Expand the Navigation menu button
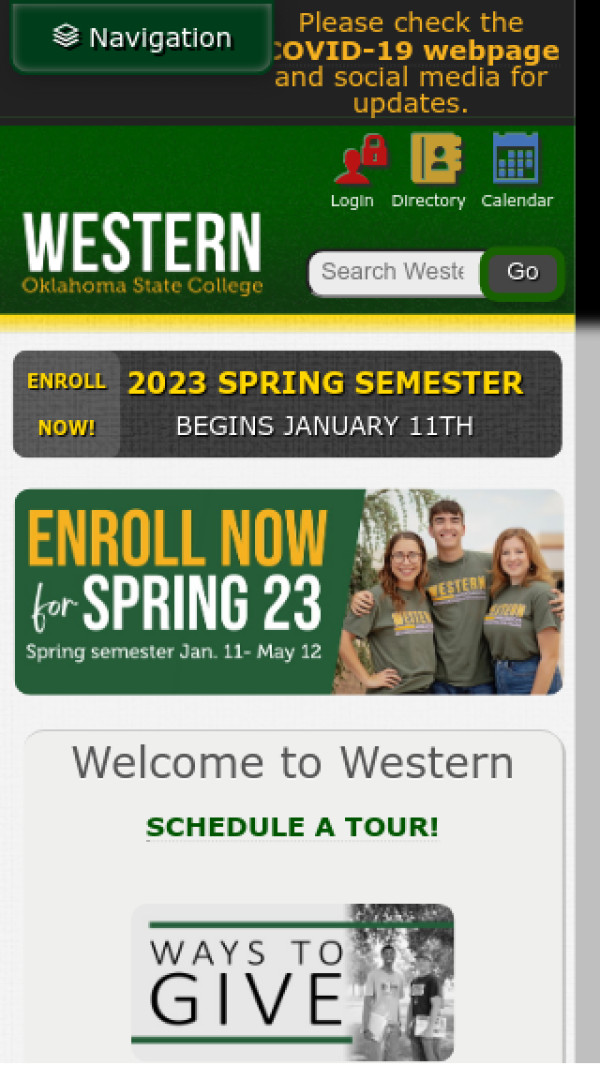The image size is (600, 1065). tap(142, 37)
